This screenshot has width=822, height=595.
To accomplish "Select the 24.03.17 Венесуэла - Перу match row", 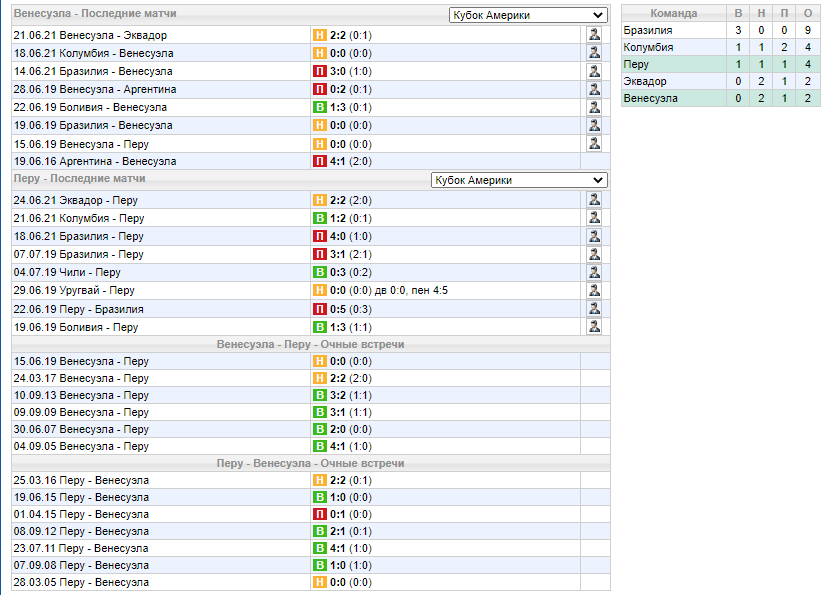I will coord(311,378).
